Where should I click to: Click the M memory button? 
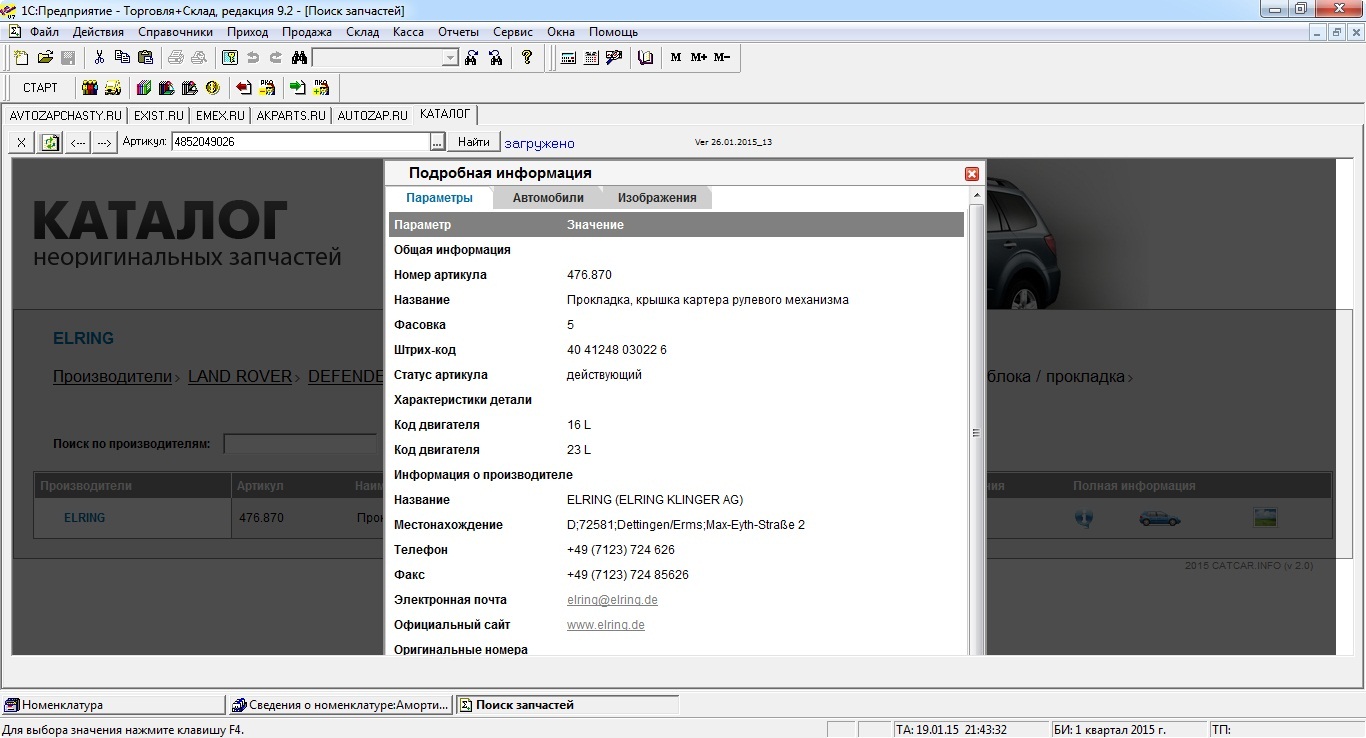(x=676, y=58)
